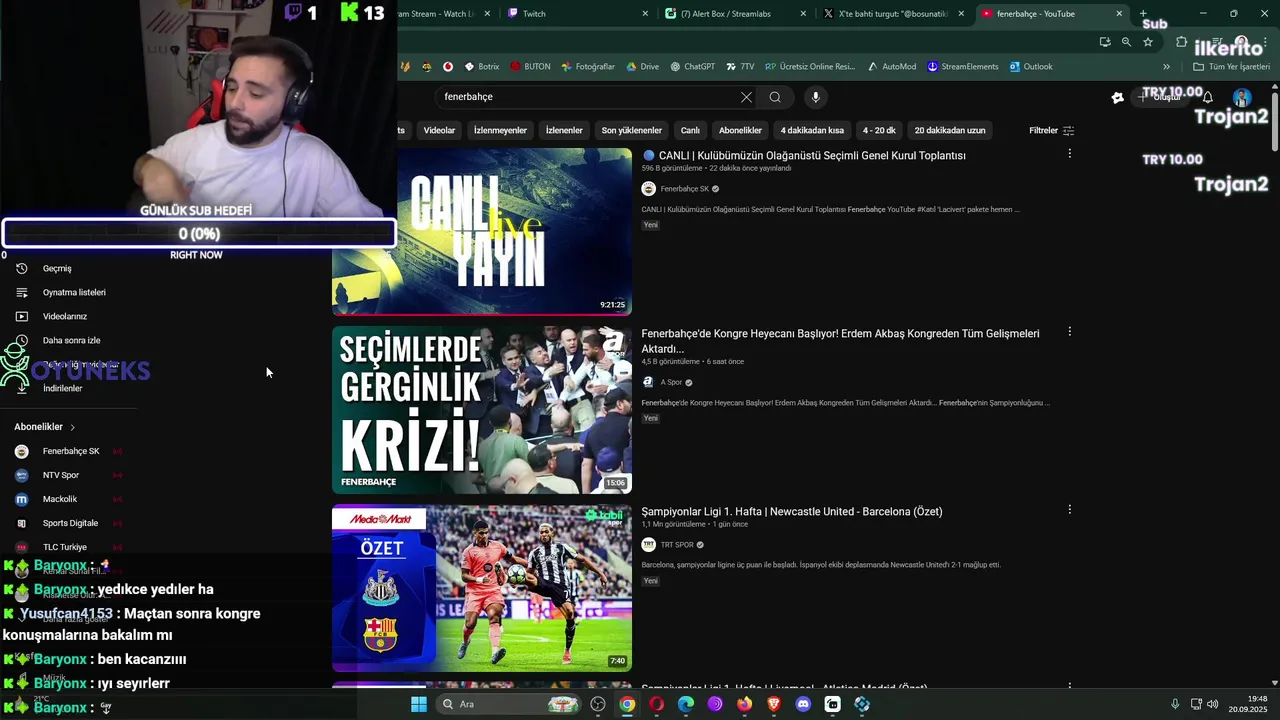
Task: Open Google Chrome in the taskbar
Action: pos(627,704)
